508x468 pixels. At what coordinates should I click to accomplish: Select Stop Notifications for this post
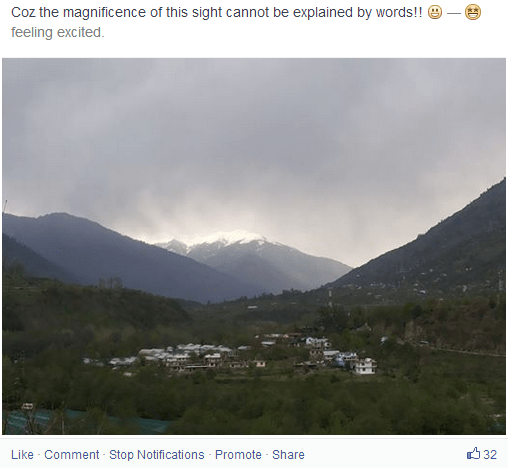pos(157,455)
